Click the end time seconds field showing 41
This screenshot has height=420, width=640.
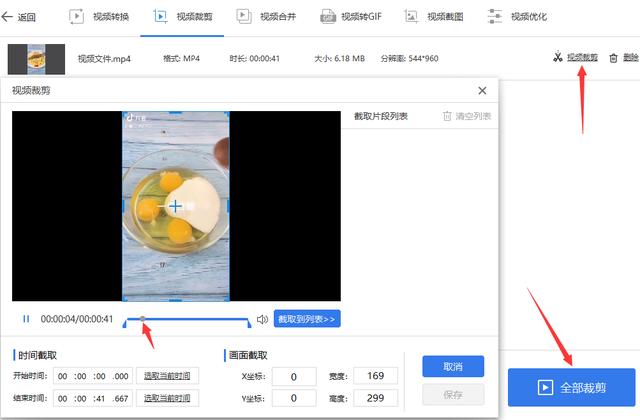[x=99, y=398]
